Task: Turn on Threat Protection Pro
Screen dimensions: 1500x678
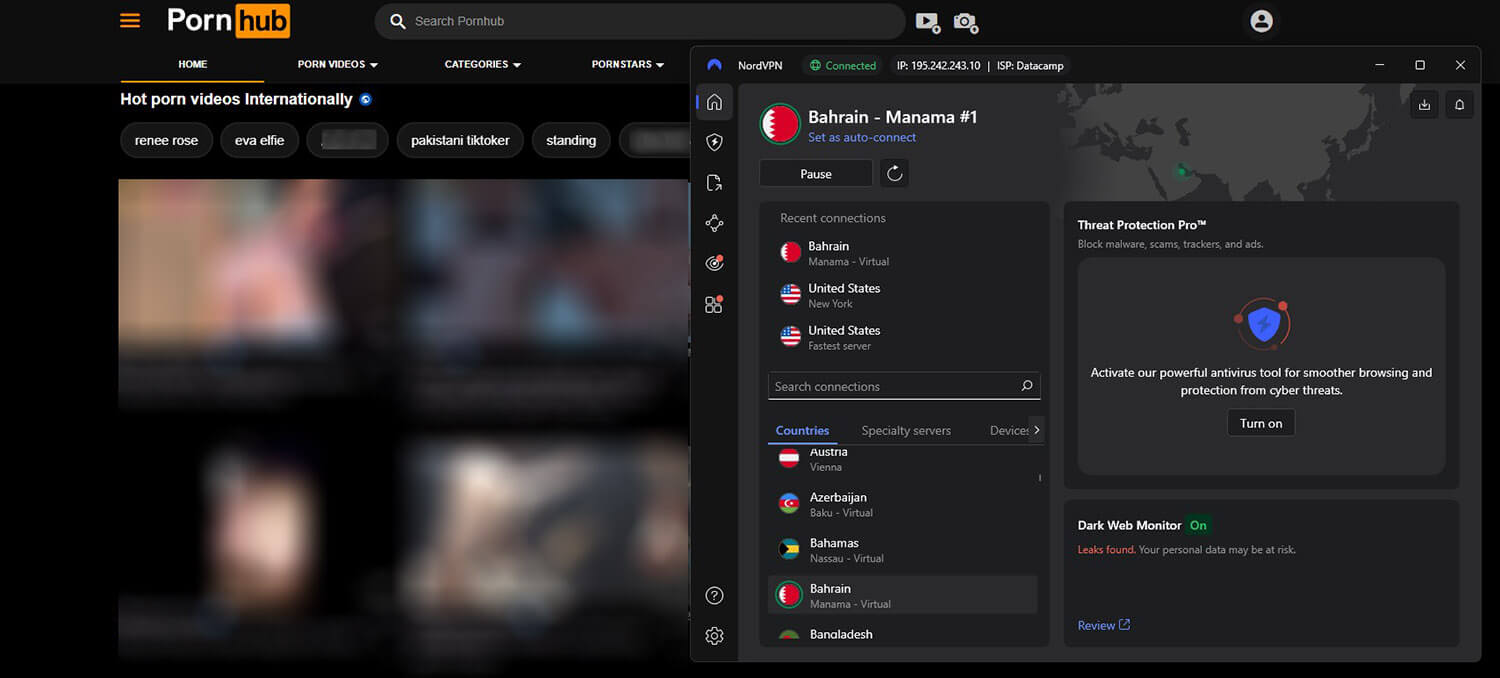Action: (1260, 423)
